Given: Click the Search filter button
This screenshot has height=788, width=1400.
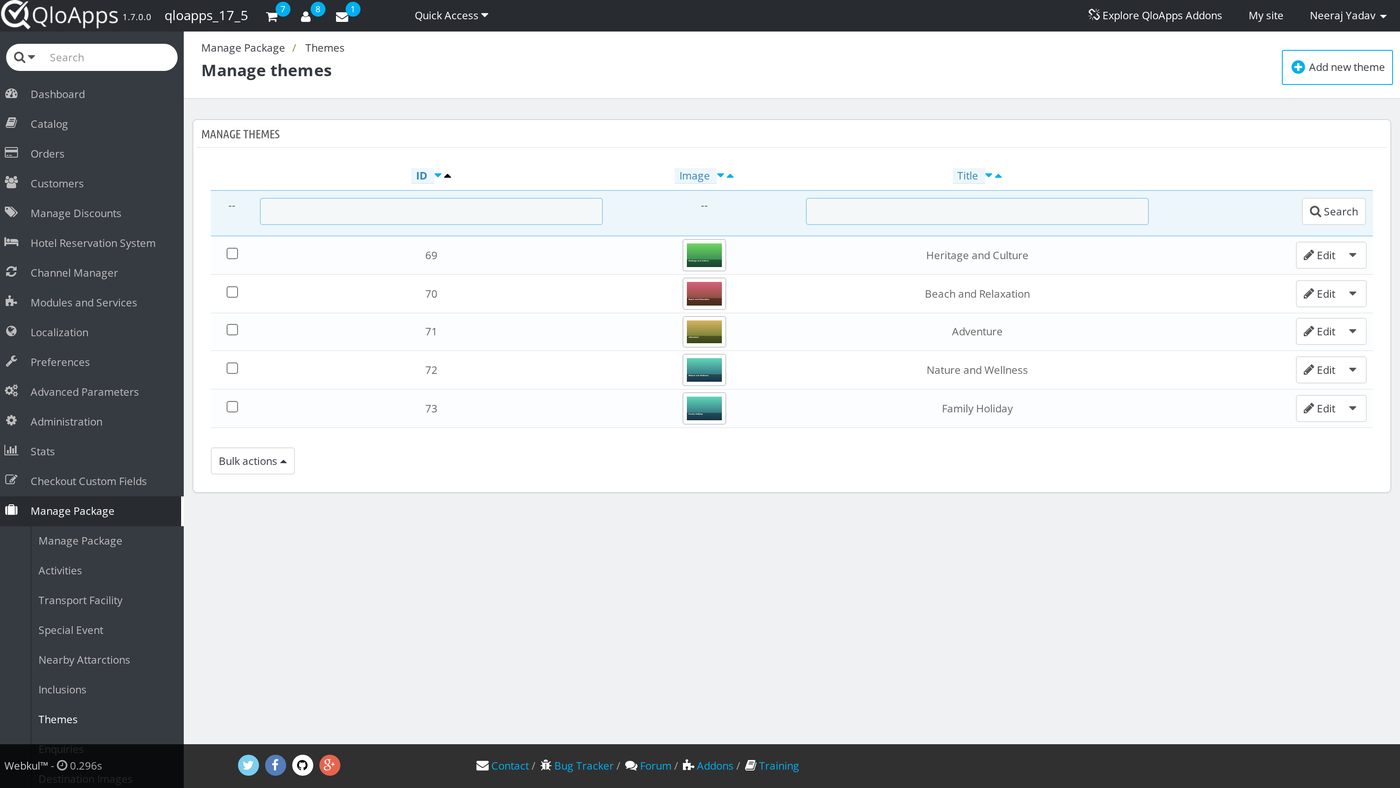Looking at the screenshot, I should pyautogui.click(x=1334, y=212).
